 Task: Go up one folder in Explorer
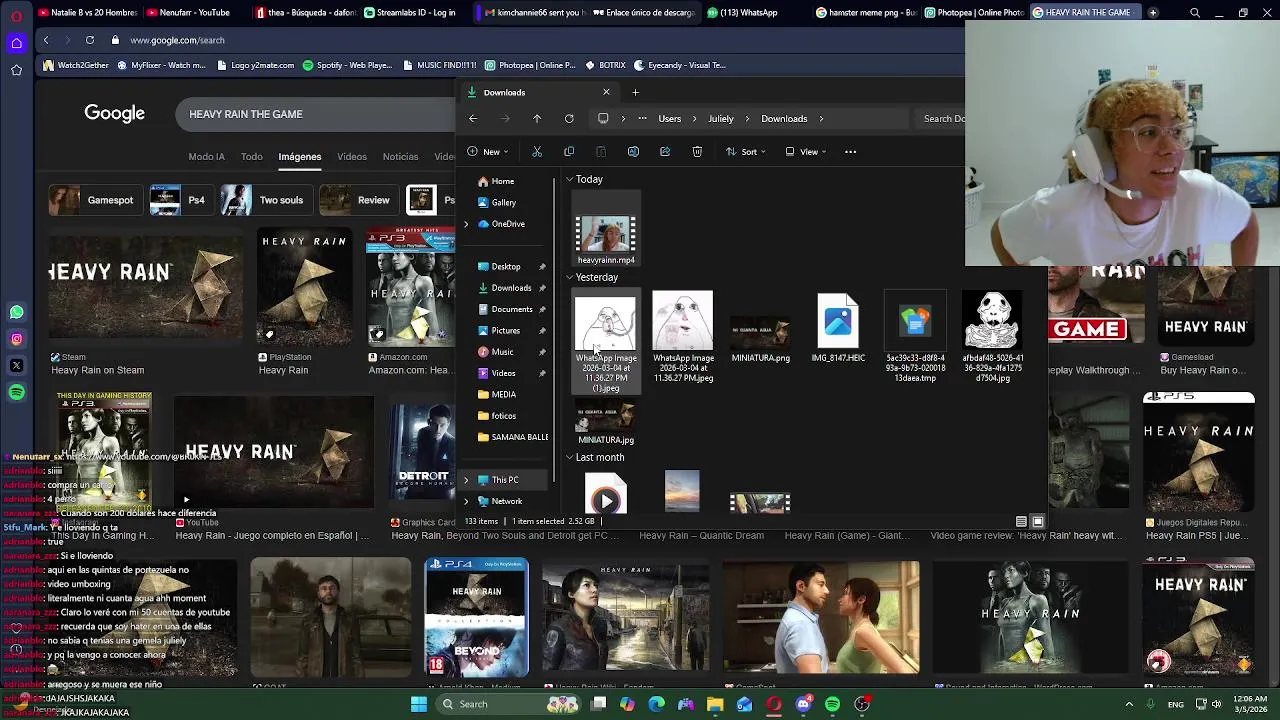tap(537, 119)
